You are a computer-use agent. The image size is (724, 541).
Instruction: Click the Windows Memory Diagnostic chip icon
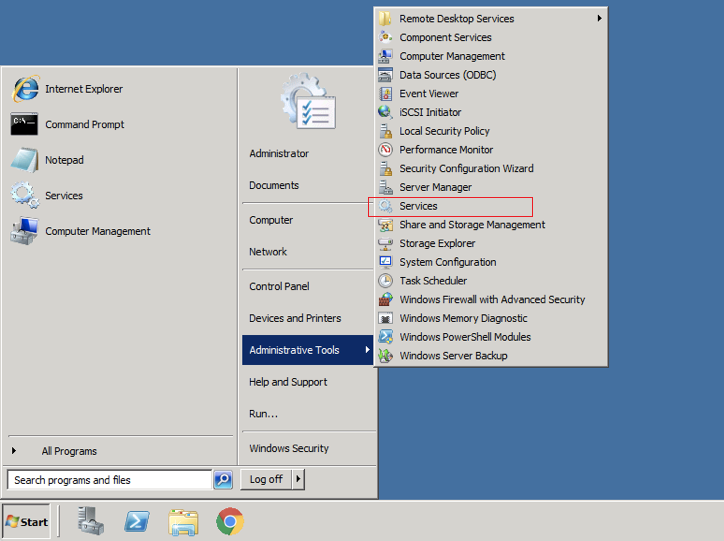(x=385, y=318)
